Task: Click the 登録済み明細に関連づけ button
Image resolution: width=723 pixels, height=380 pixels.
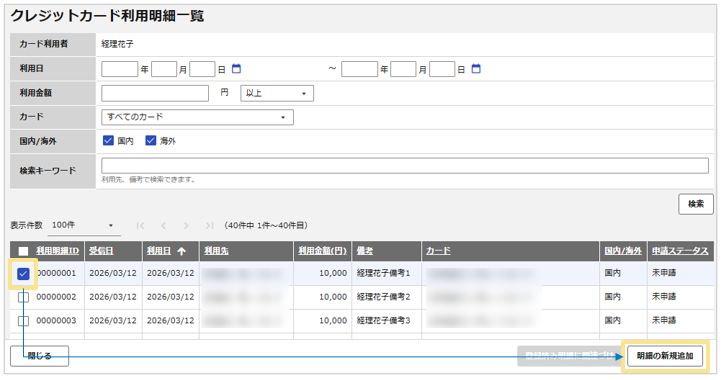Action: [570, 356]
